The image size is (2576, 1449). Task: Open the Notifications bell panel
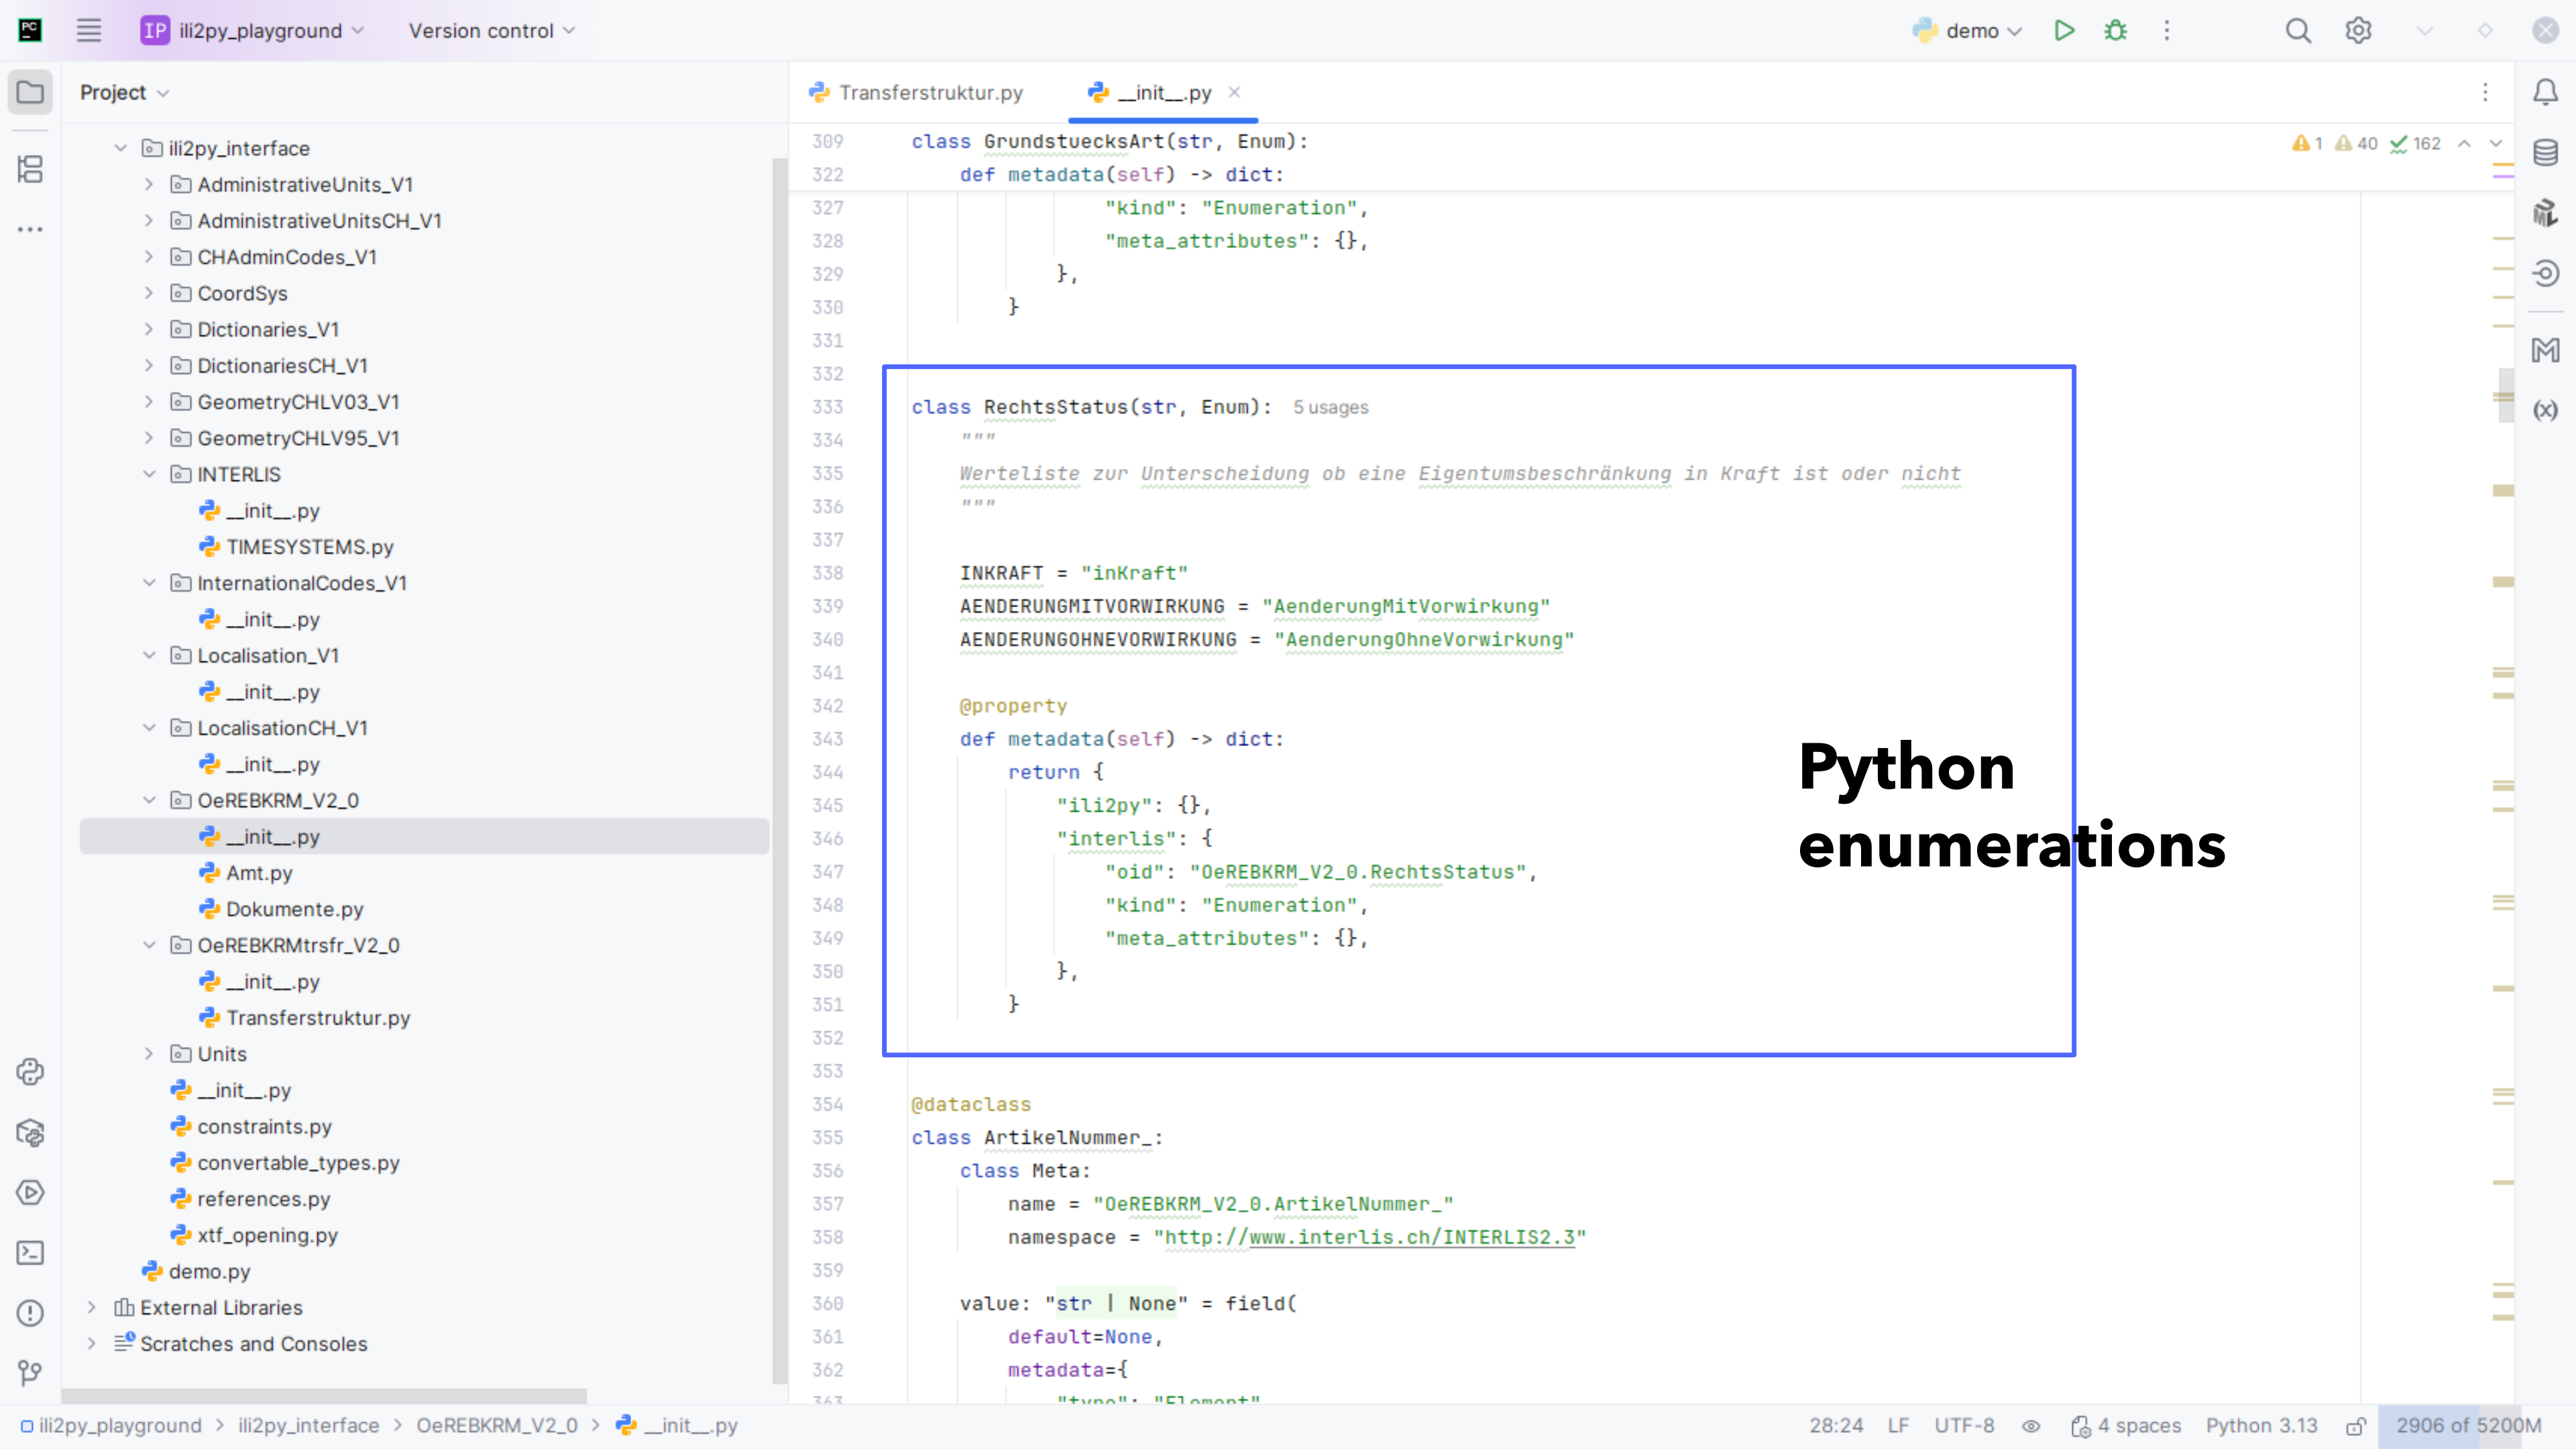[2545, 92]
